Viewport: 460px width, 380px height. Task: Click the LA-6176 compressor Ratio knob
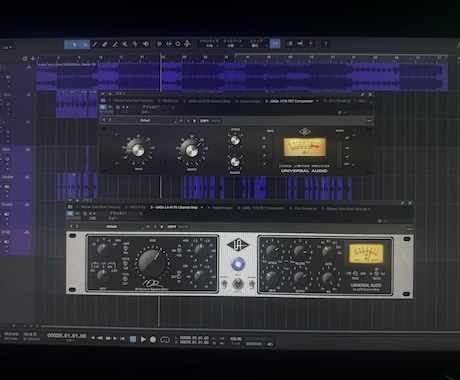coord(328,252)
